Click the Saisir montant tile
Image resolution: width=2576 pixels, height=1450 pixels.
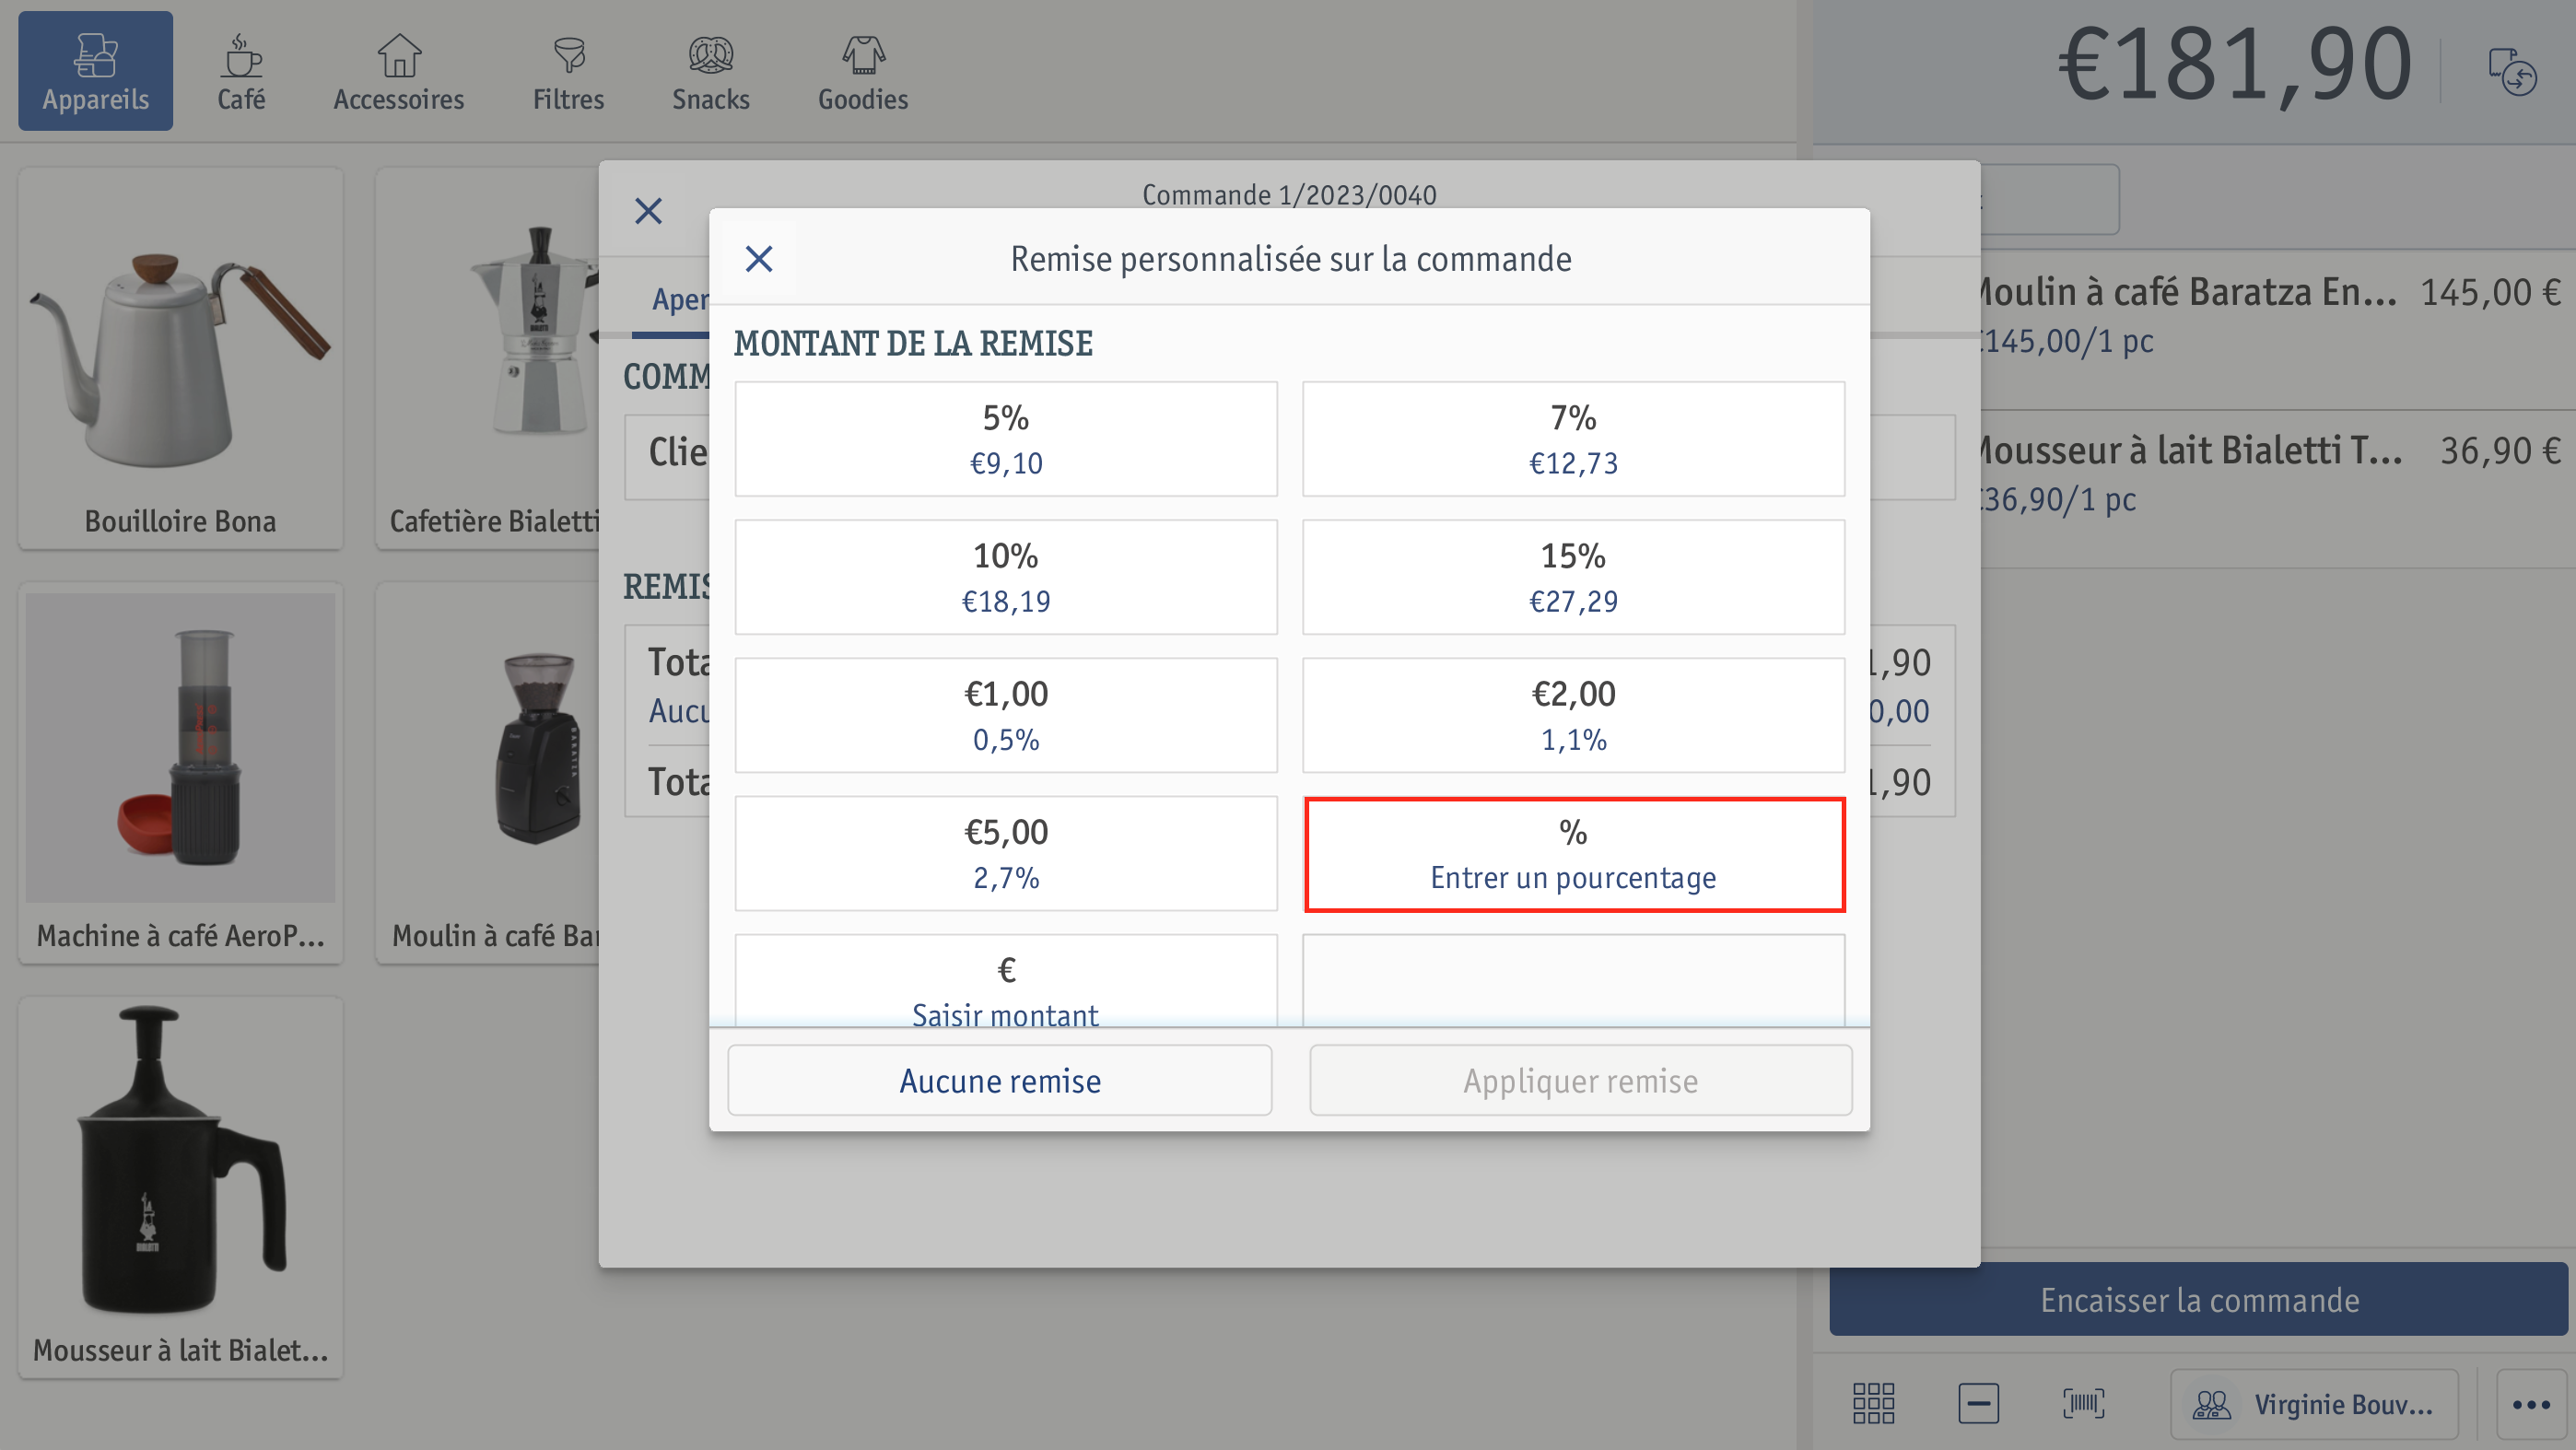1006,981
